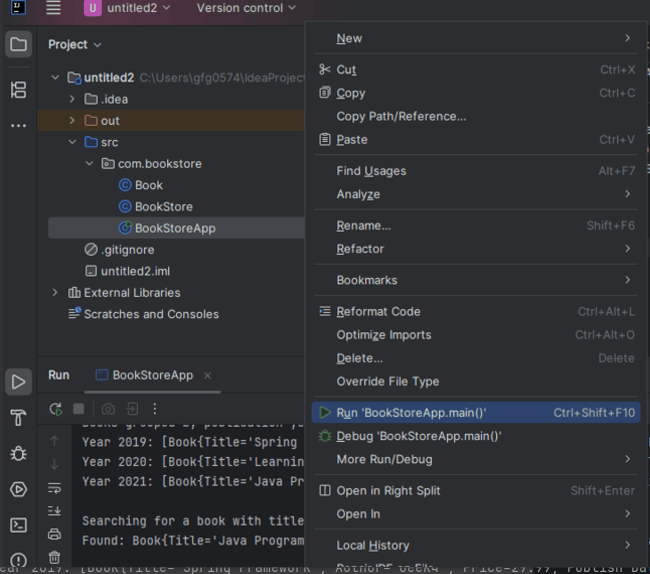The height and width of the screenshot is (574, 650).
Task: Open the Terminal tool window
Action: [18, 525]
